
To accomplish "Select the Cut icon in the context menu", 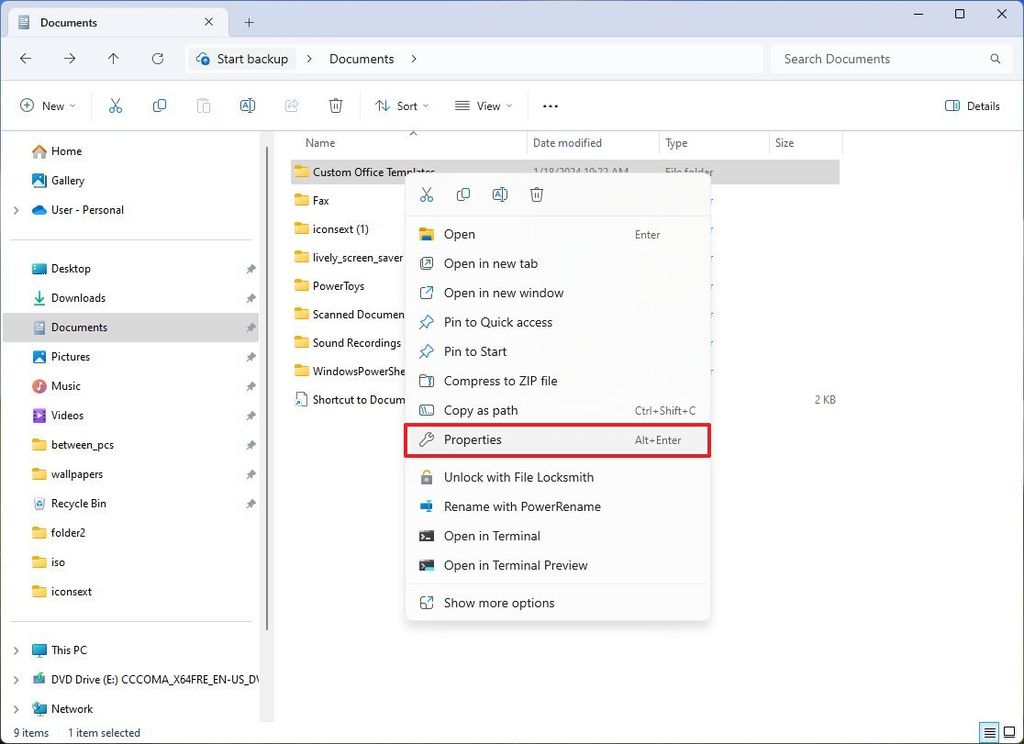I will 427,194.
